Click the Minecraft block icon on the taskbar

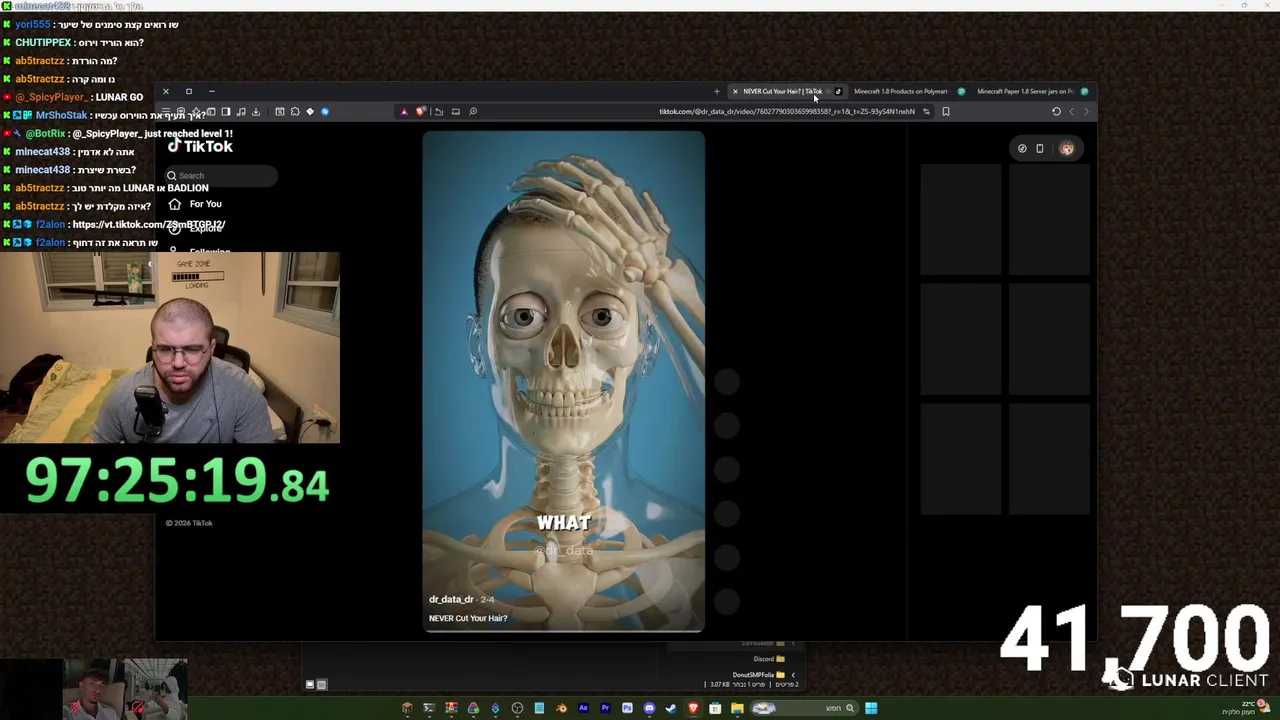click(407, 708)
